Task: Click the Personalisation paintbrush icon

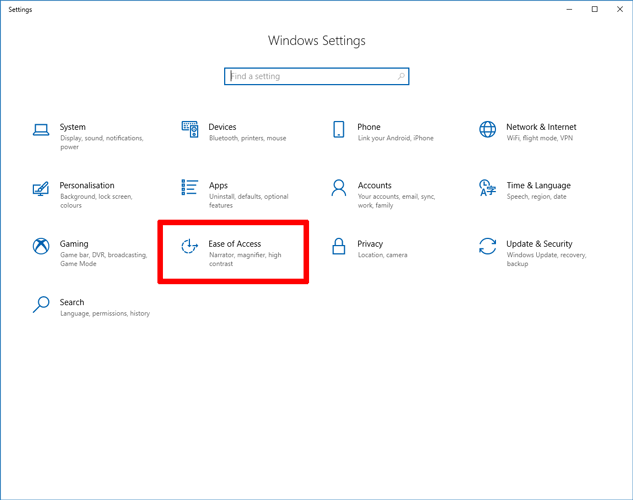Action: coord(41,188)
